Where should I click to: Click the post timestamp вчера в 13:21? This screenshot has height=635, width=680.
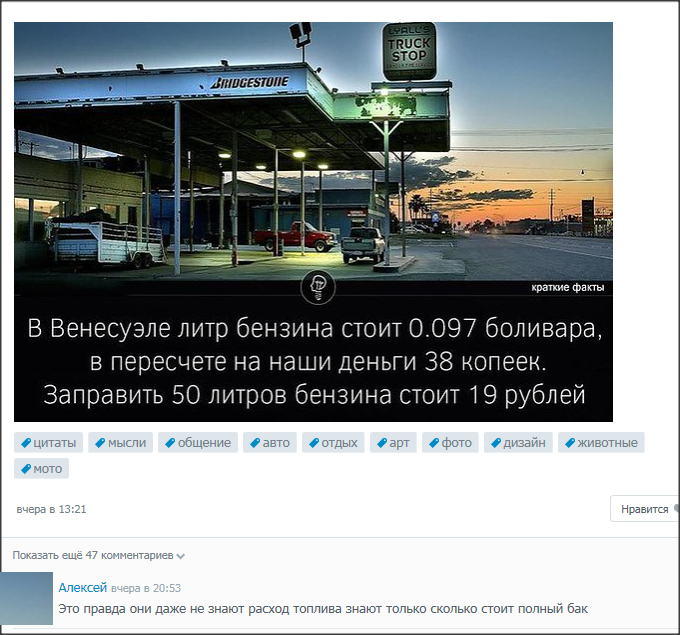(x=51, y=509)
